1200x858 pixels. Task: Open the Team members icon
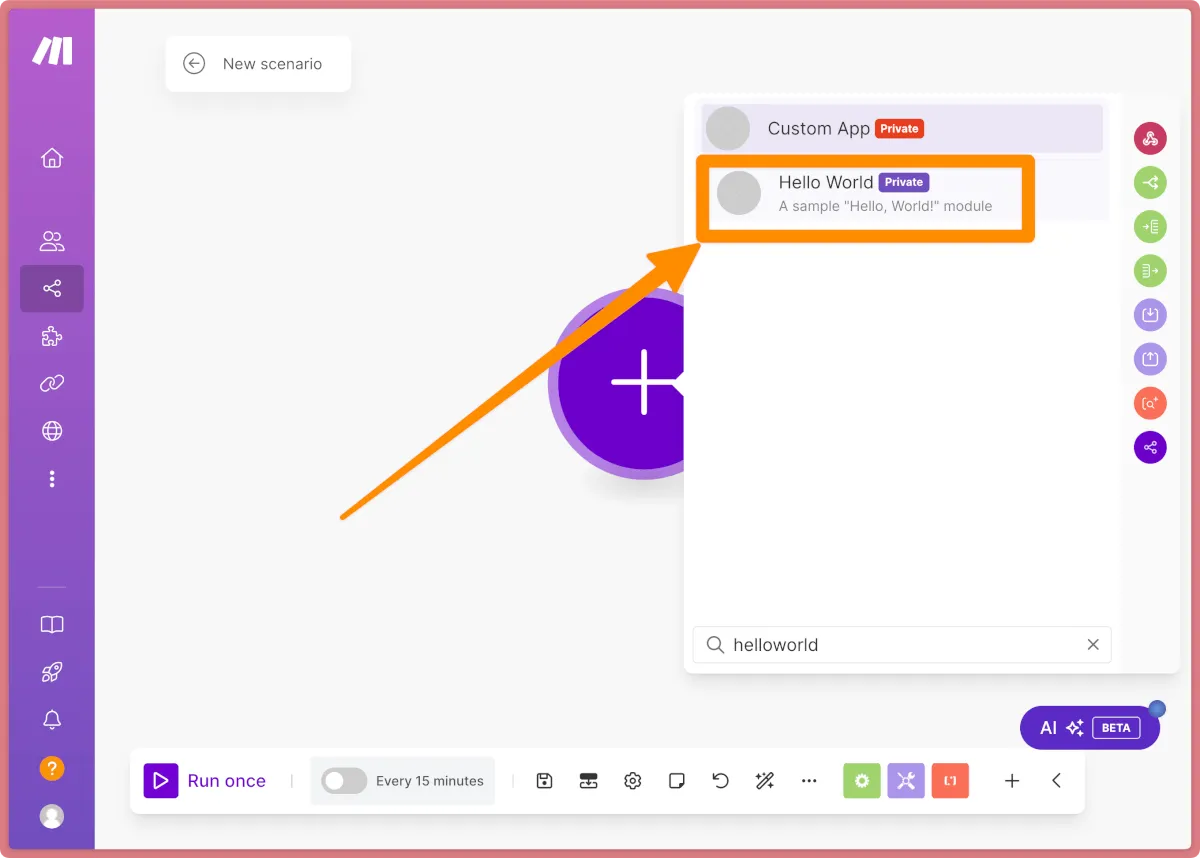point(52,241)
